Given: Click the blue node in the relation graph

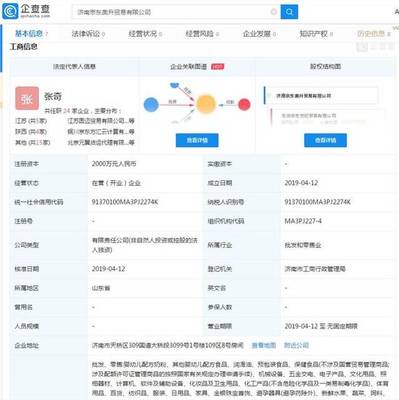Looking at the screenshot, I should pyautogui.click(x=151, y=105).
